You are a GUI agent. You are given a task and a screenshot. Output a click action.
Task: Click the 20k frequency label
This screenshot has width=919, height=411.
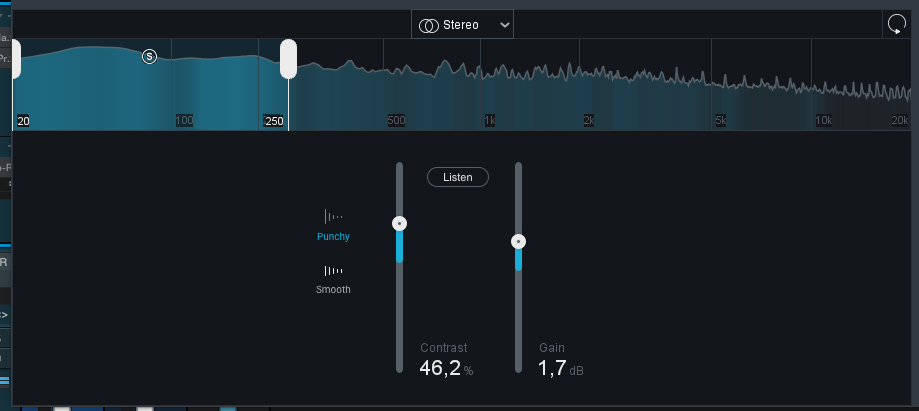coord(900,120)
